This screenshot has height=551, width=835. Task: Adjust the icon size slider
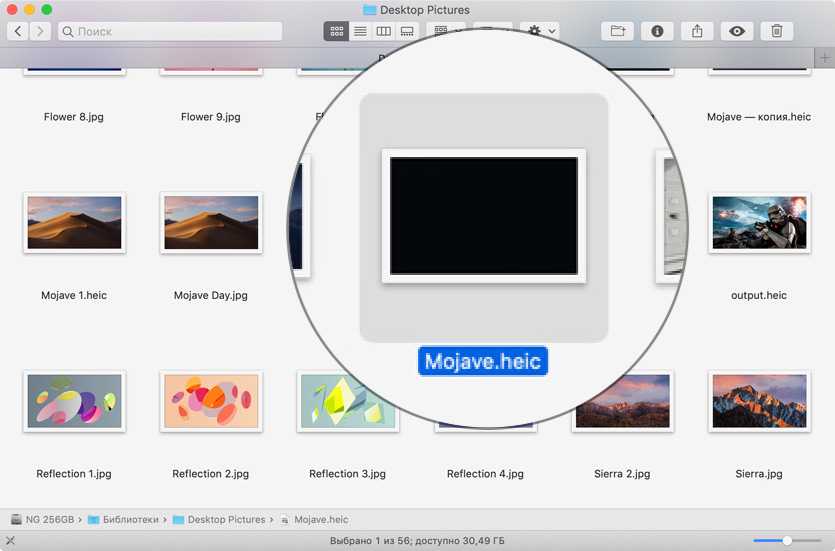(787, 540)
